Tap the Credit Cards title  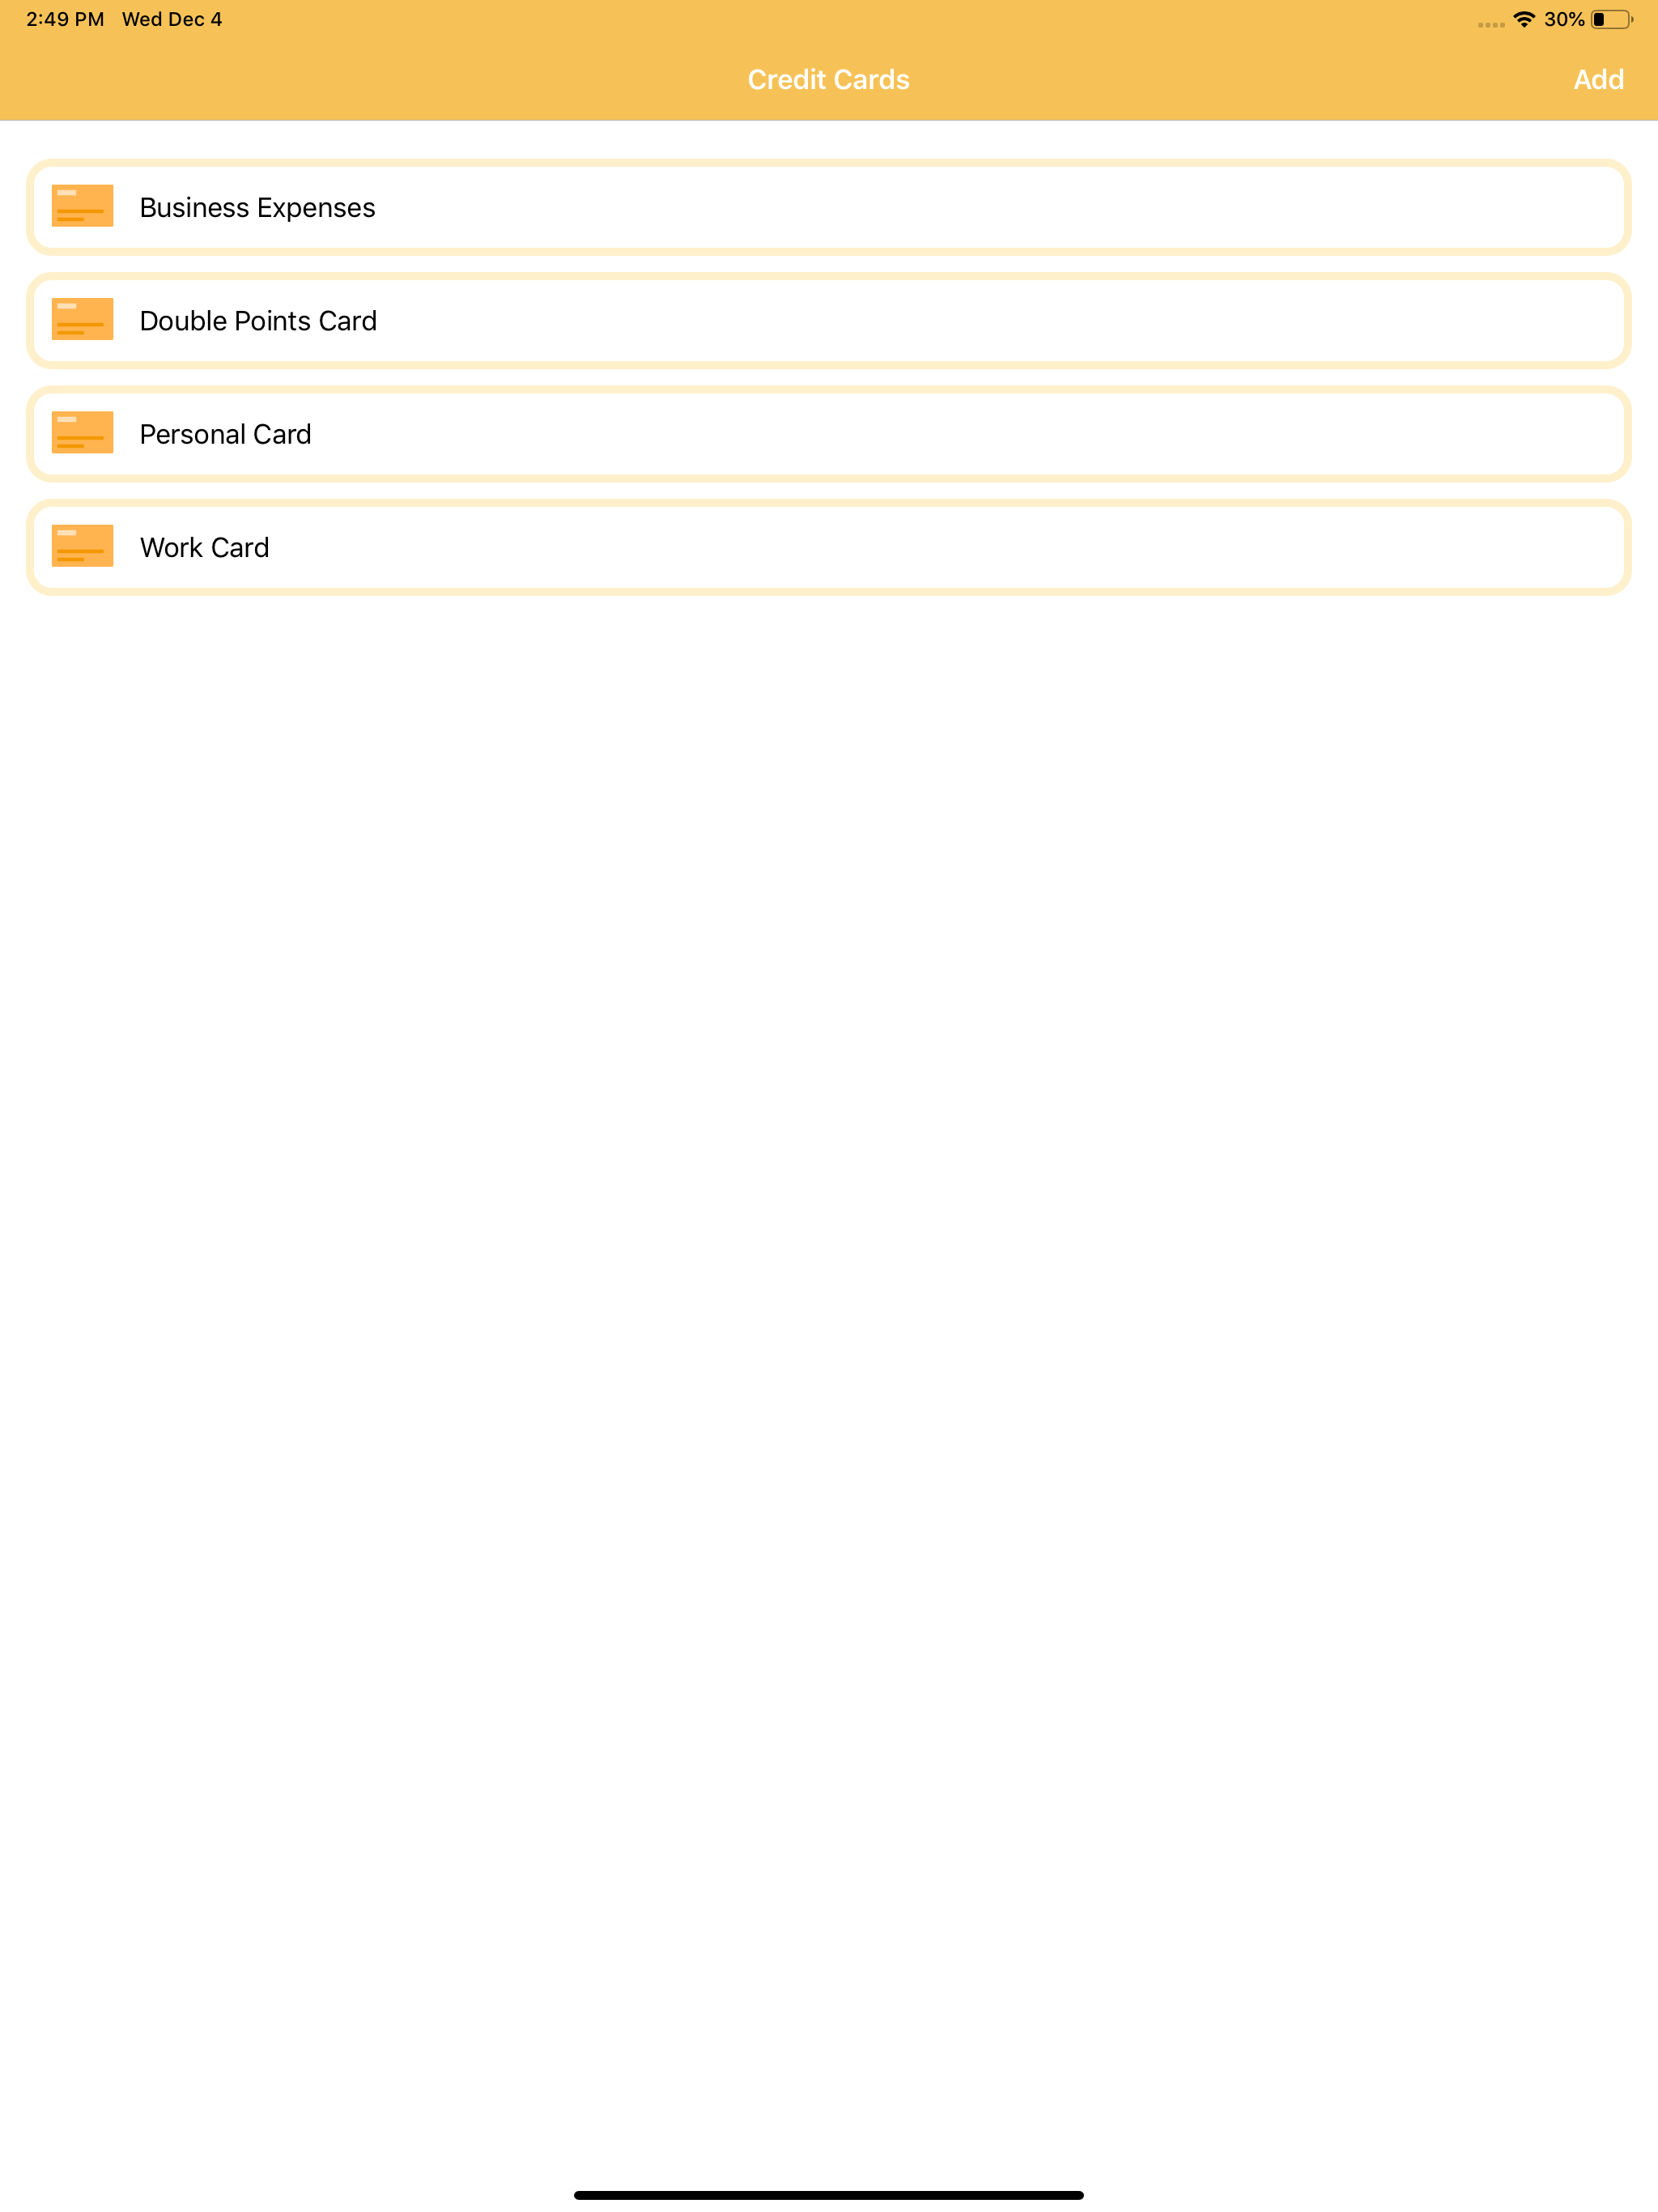(x=828, y=79)
